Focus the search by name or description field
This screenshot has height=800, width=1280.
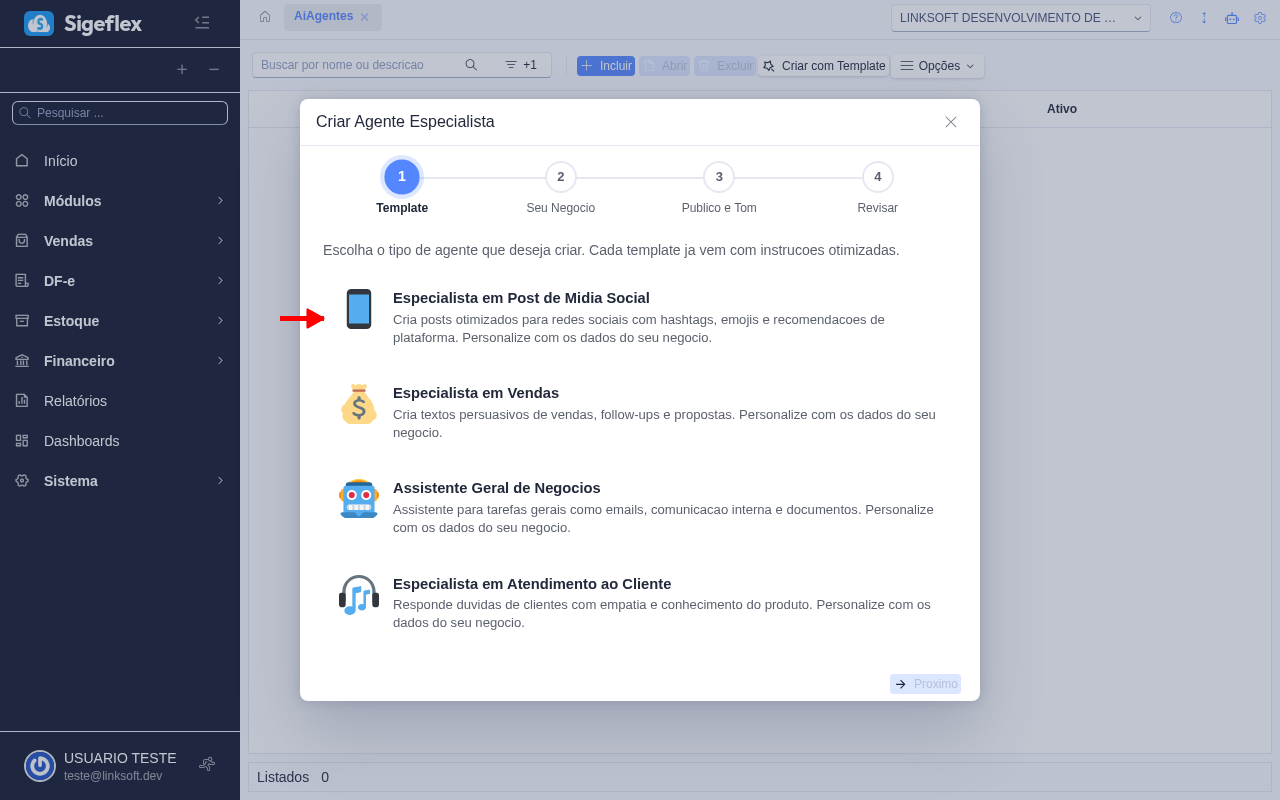coord(358,65)
